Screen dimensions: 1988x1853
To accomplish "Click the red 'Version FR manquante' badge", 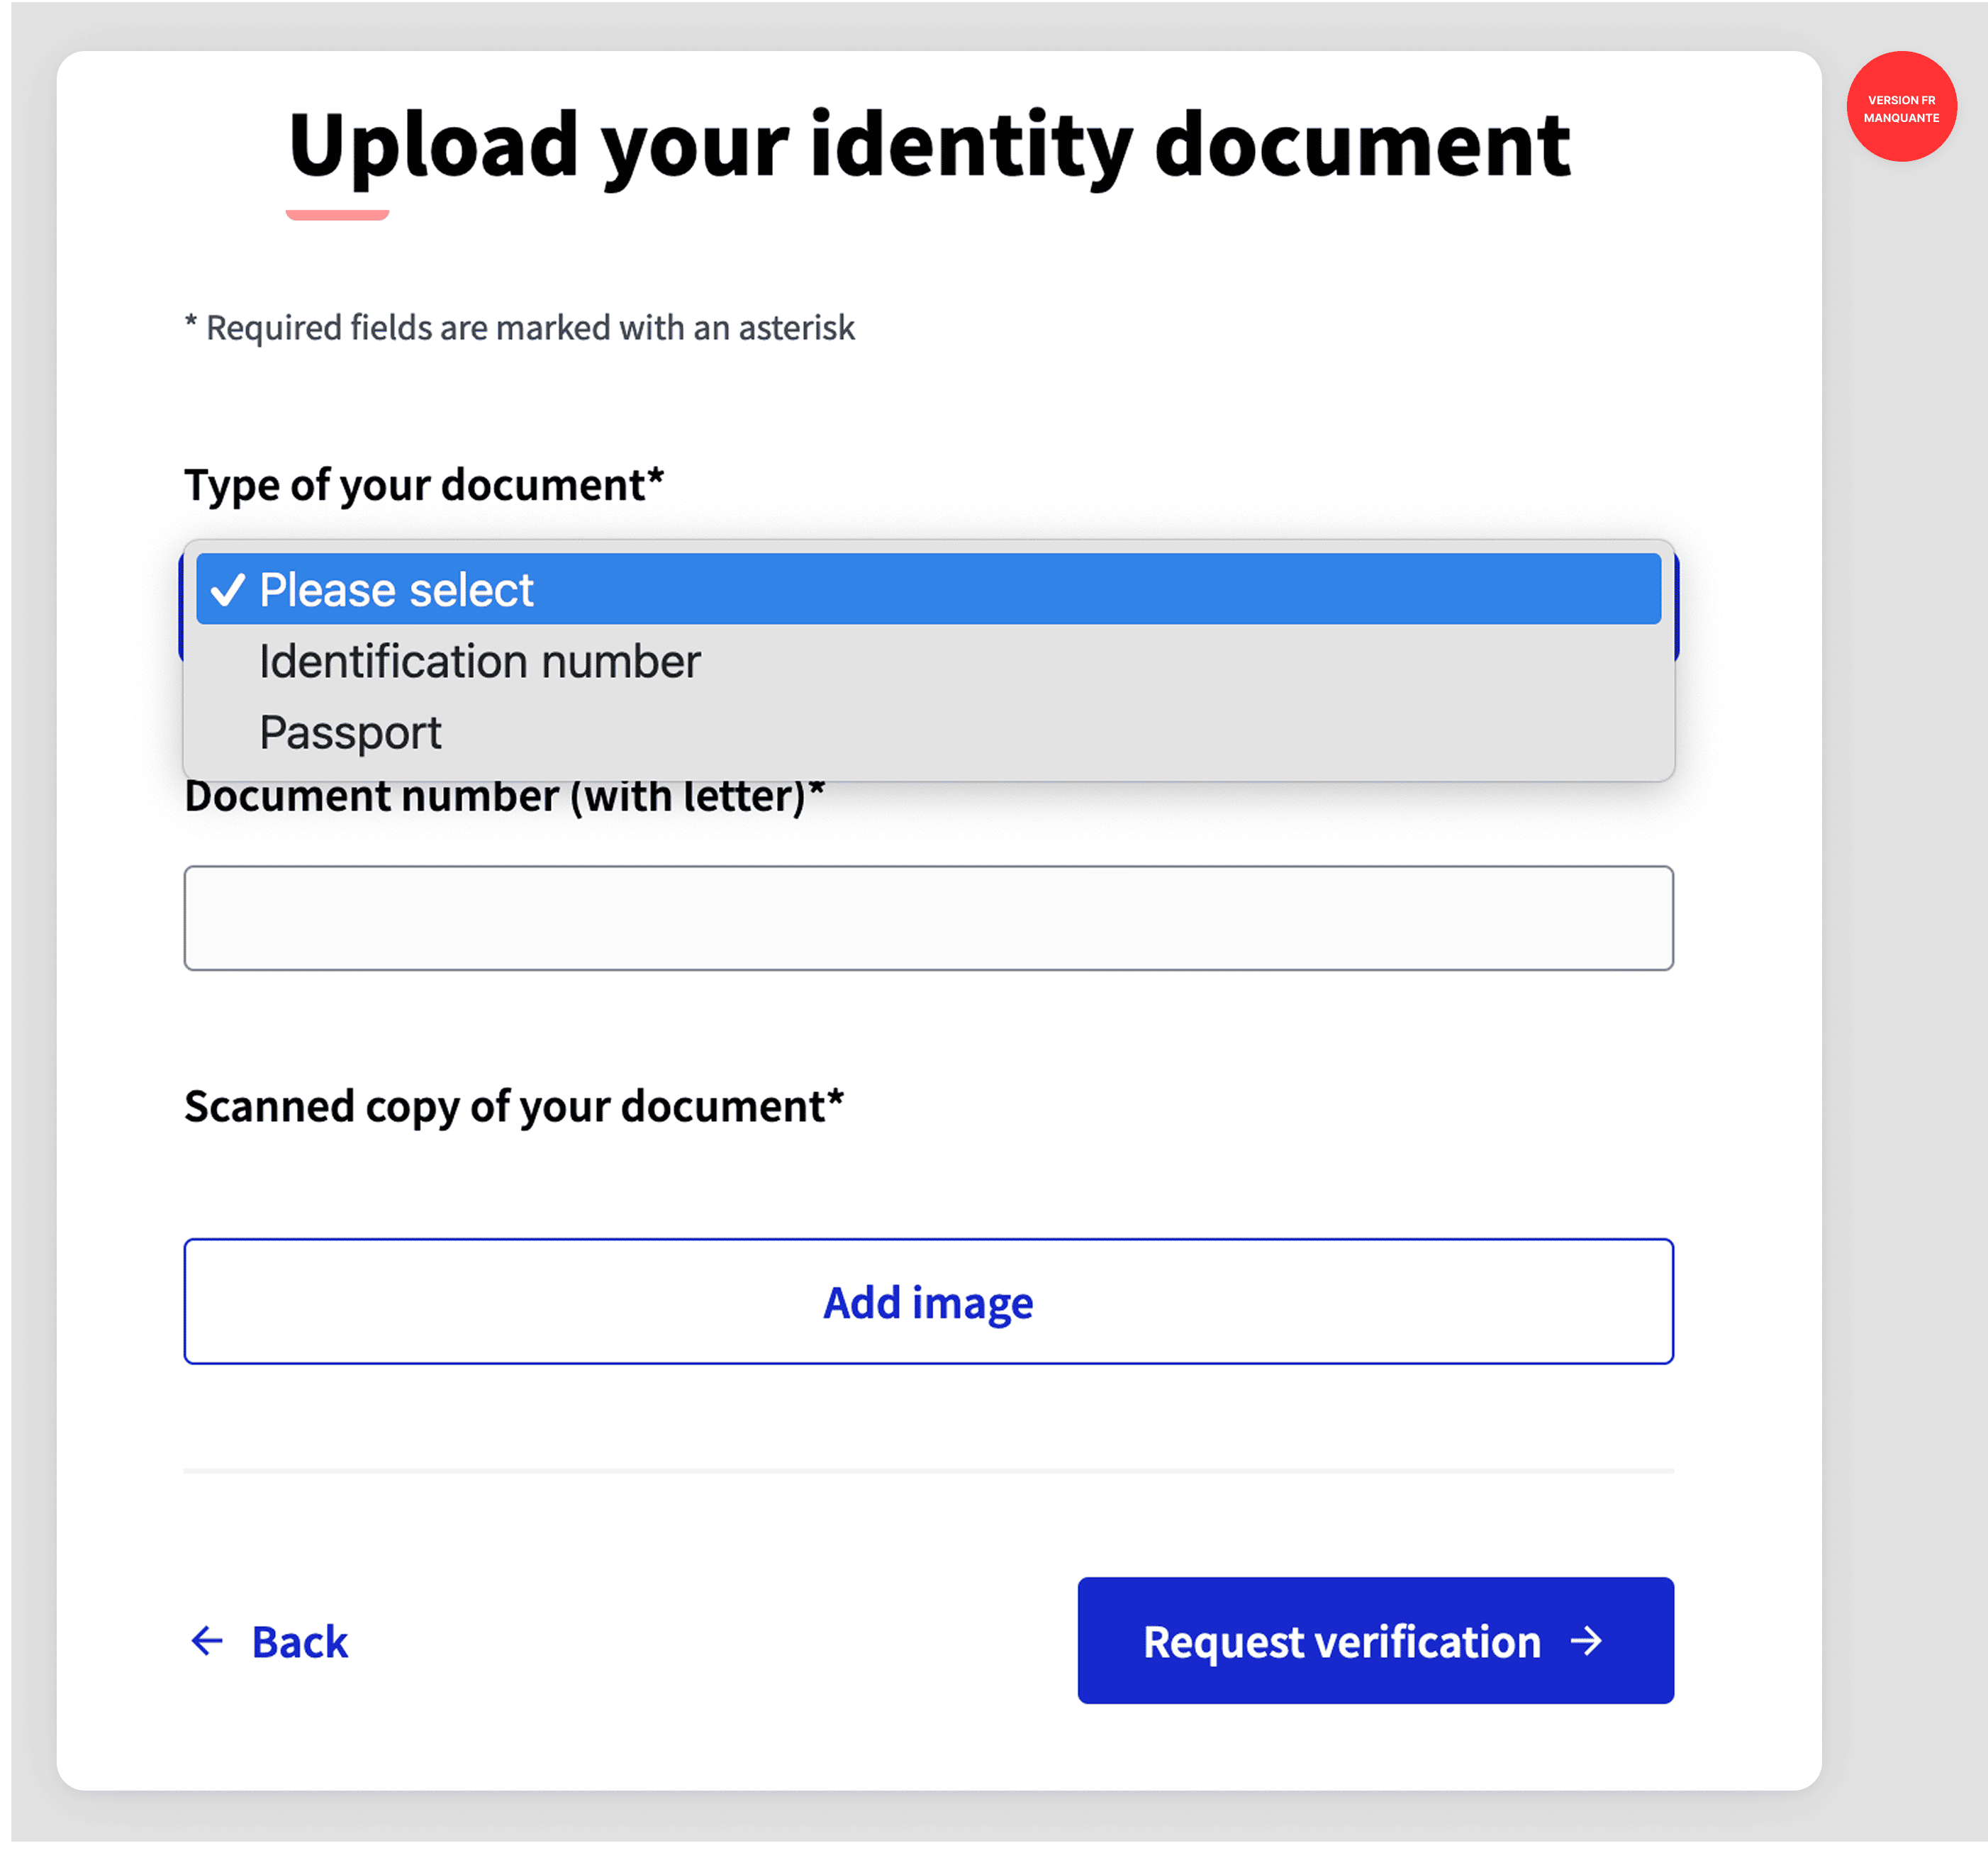I will [x=1901, y=107].
